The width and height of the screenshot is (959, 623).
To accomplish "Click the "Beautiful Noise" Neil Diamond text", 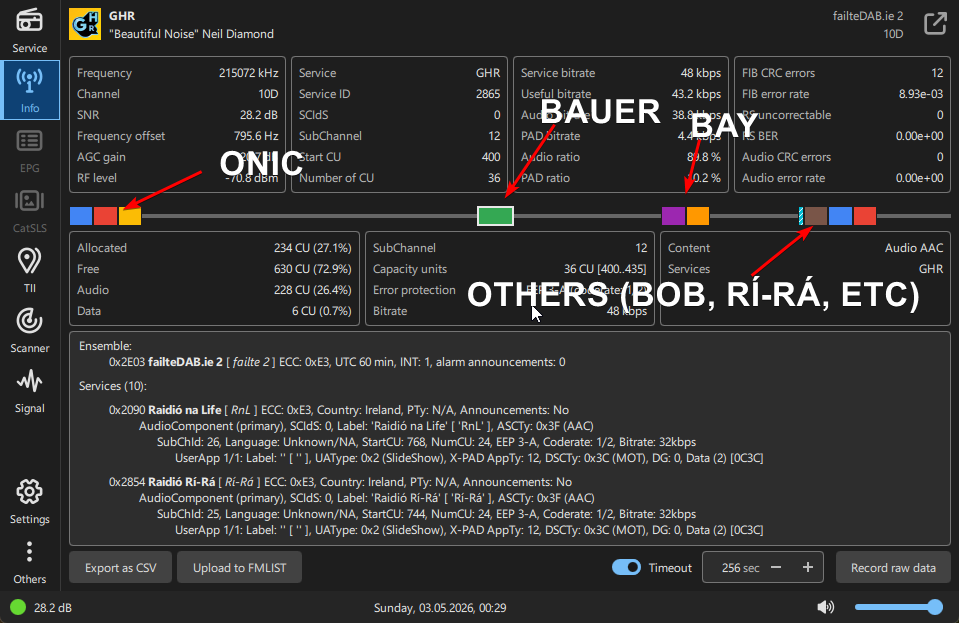I will [x=191, y=34].
